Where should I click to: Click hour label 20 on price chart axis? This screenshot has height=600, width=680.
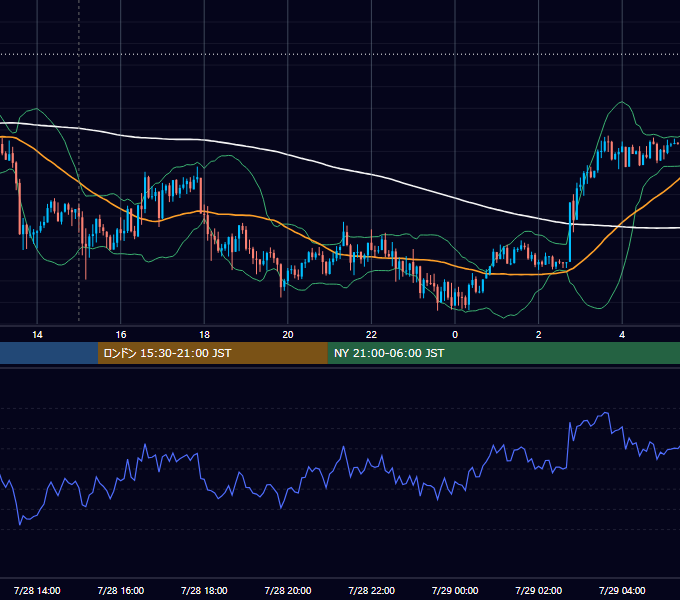[288, 334]
